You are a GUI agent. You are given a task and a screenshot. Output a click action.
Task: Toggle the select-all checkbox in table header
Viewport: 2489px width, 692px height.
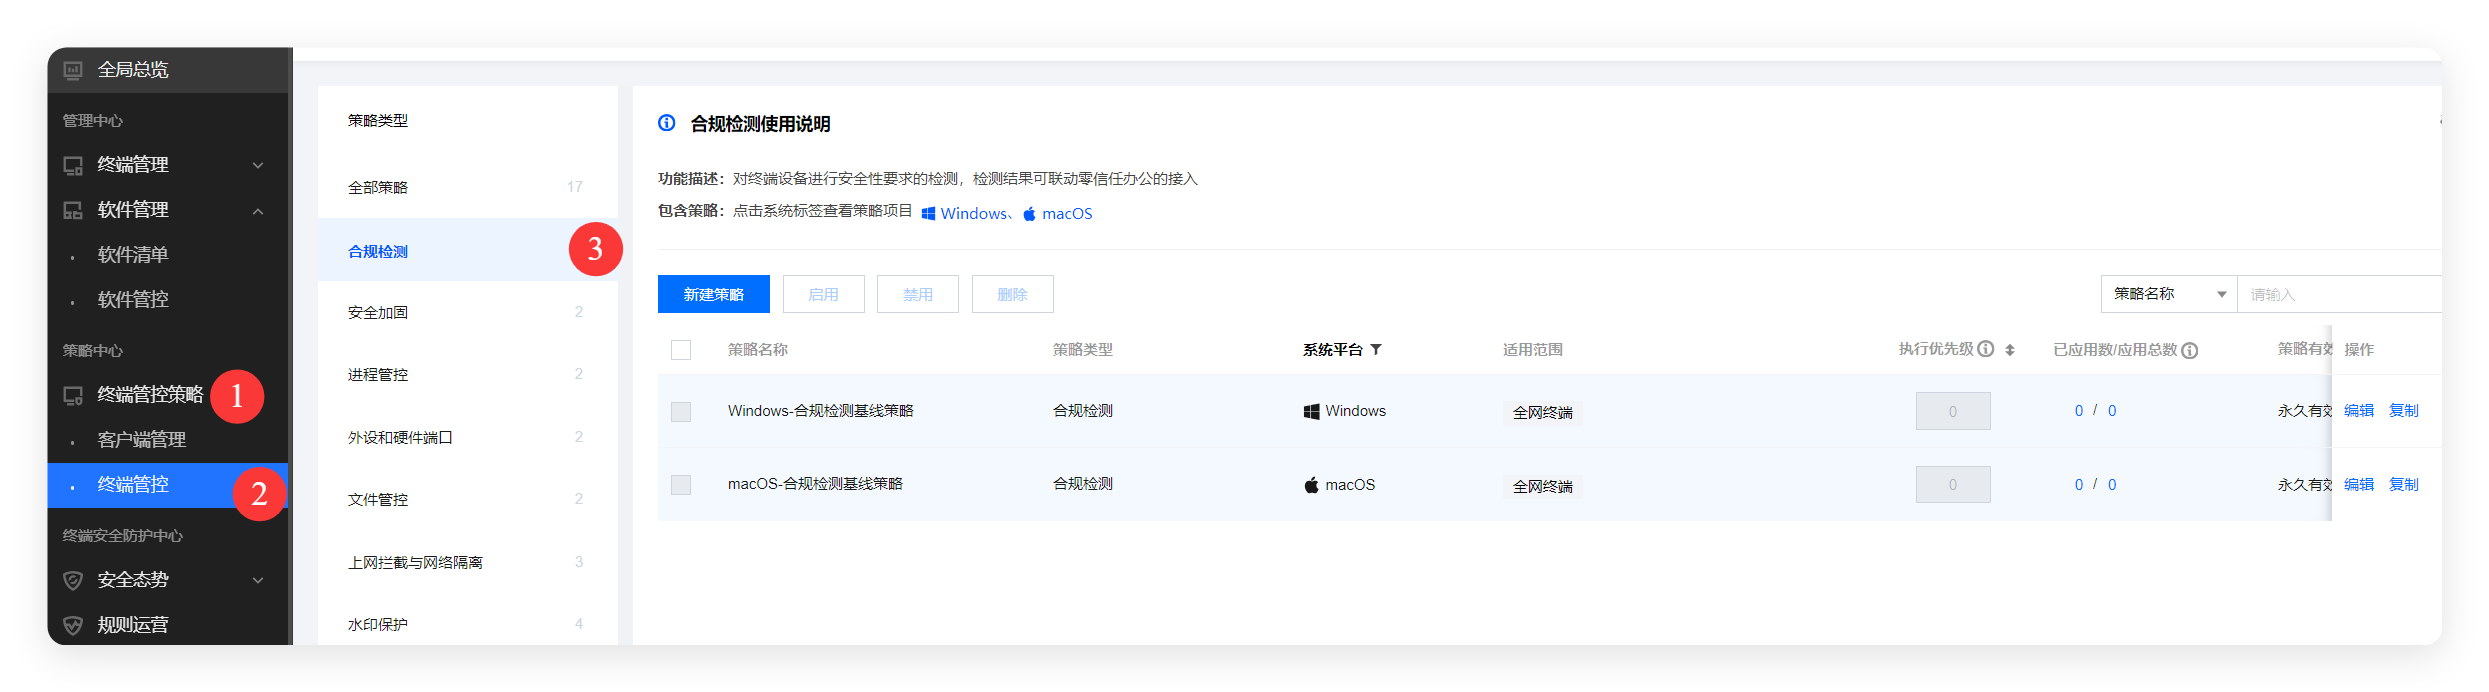[x=681, y=350]
